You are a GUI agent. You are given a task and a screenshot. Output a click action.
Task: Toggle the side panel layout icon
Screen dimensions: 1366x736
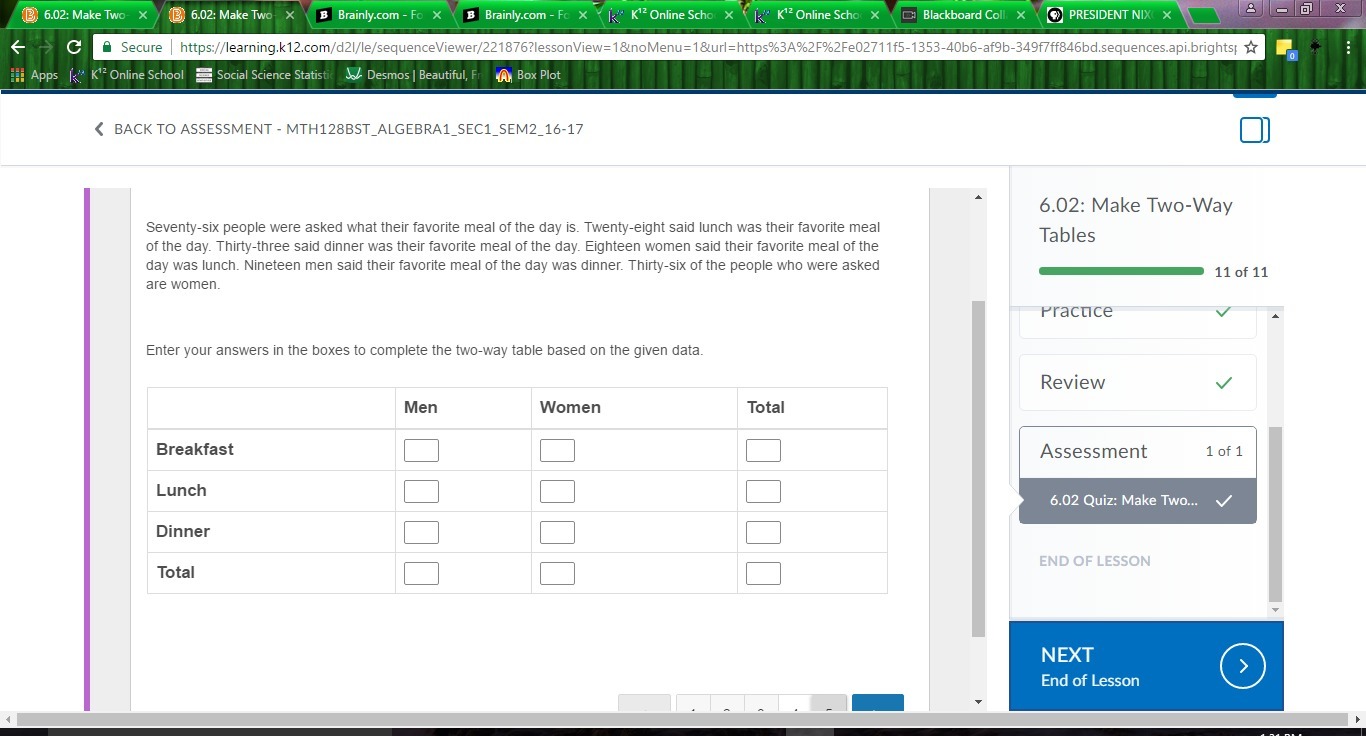click(x=1255, y=130)
